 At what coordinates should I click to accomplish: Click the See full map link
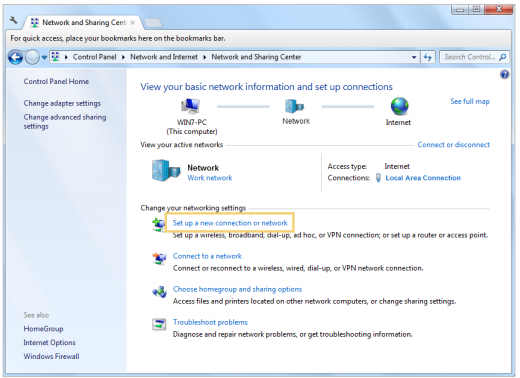470,101
